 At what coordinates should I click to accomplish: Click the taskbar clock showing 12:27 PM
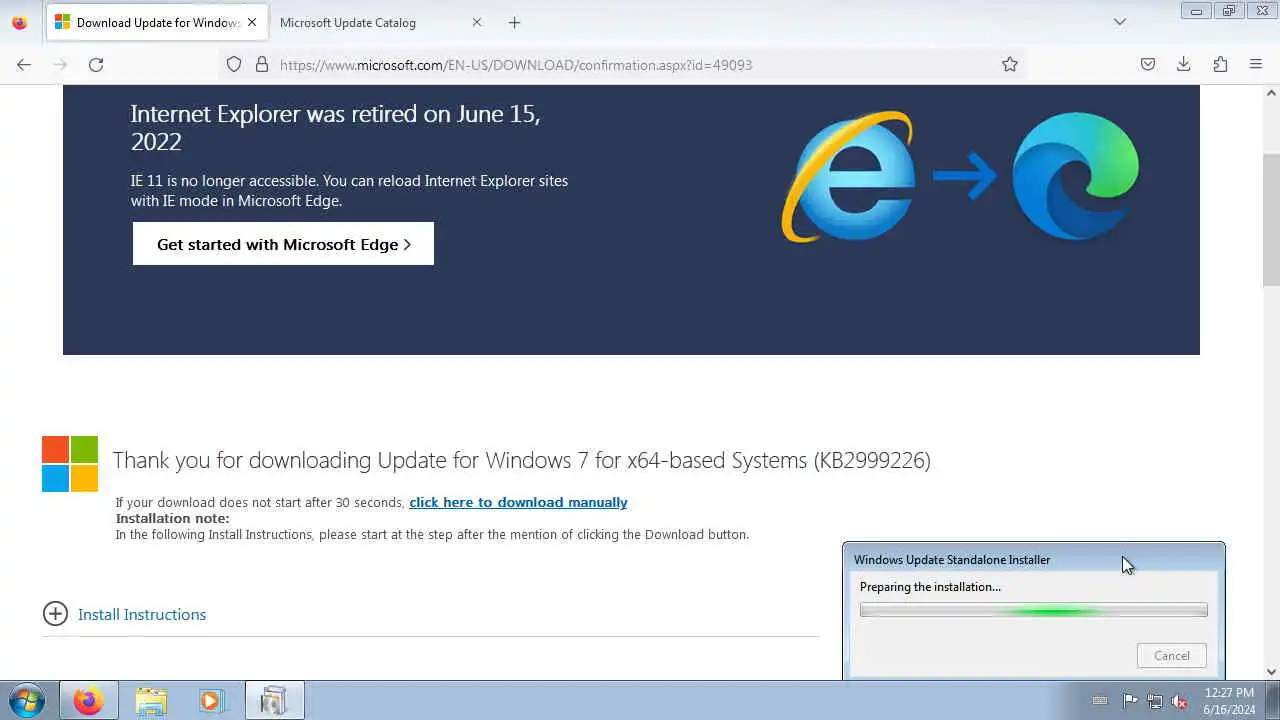(1229, 701)
